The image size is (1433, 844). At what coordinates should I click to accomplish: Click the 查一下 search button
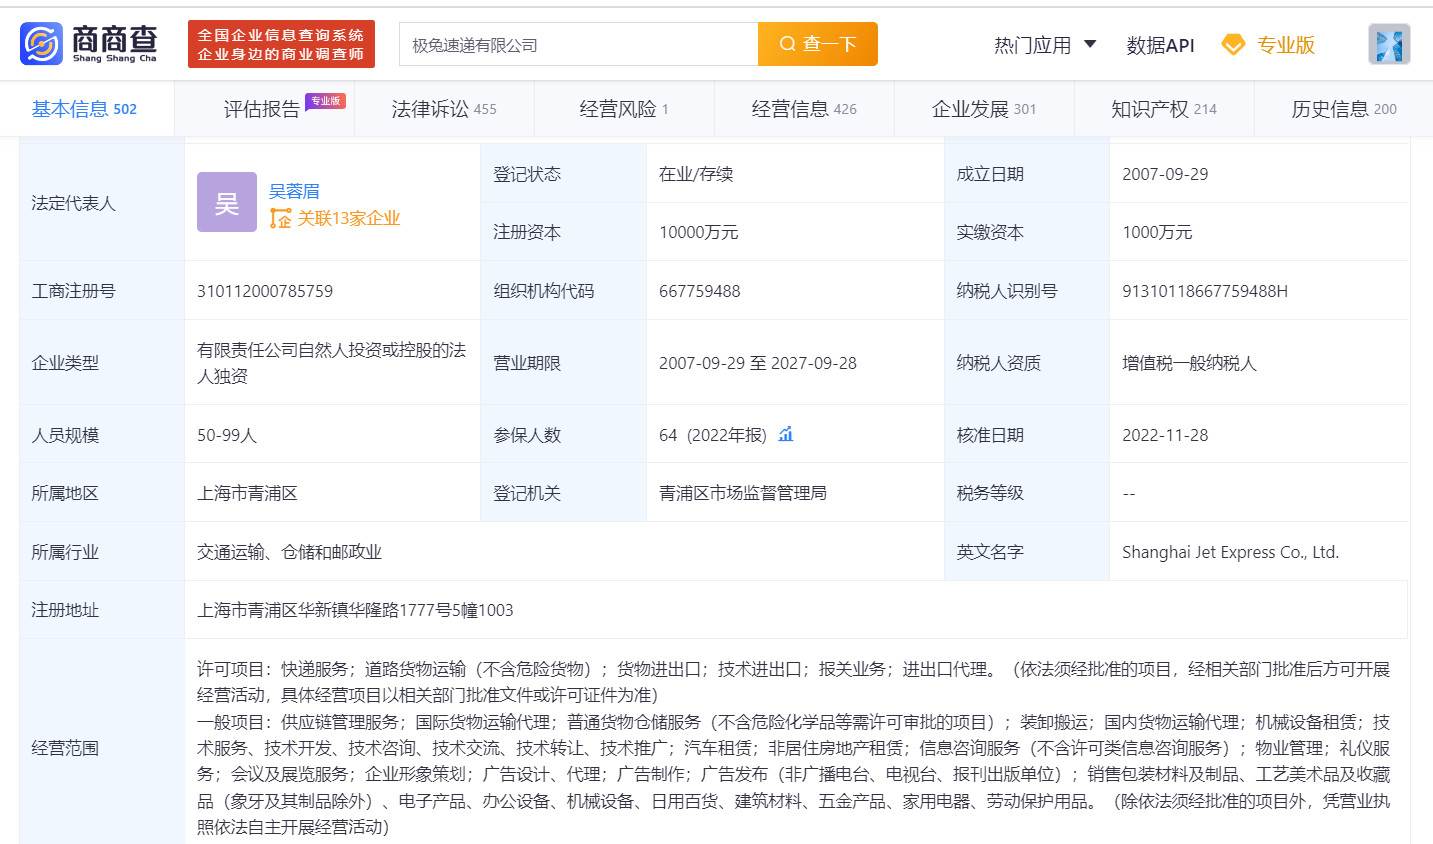817,44
